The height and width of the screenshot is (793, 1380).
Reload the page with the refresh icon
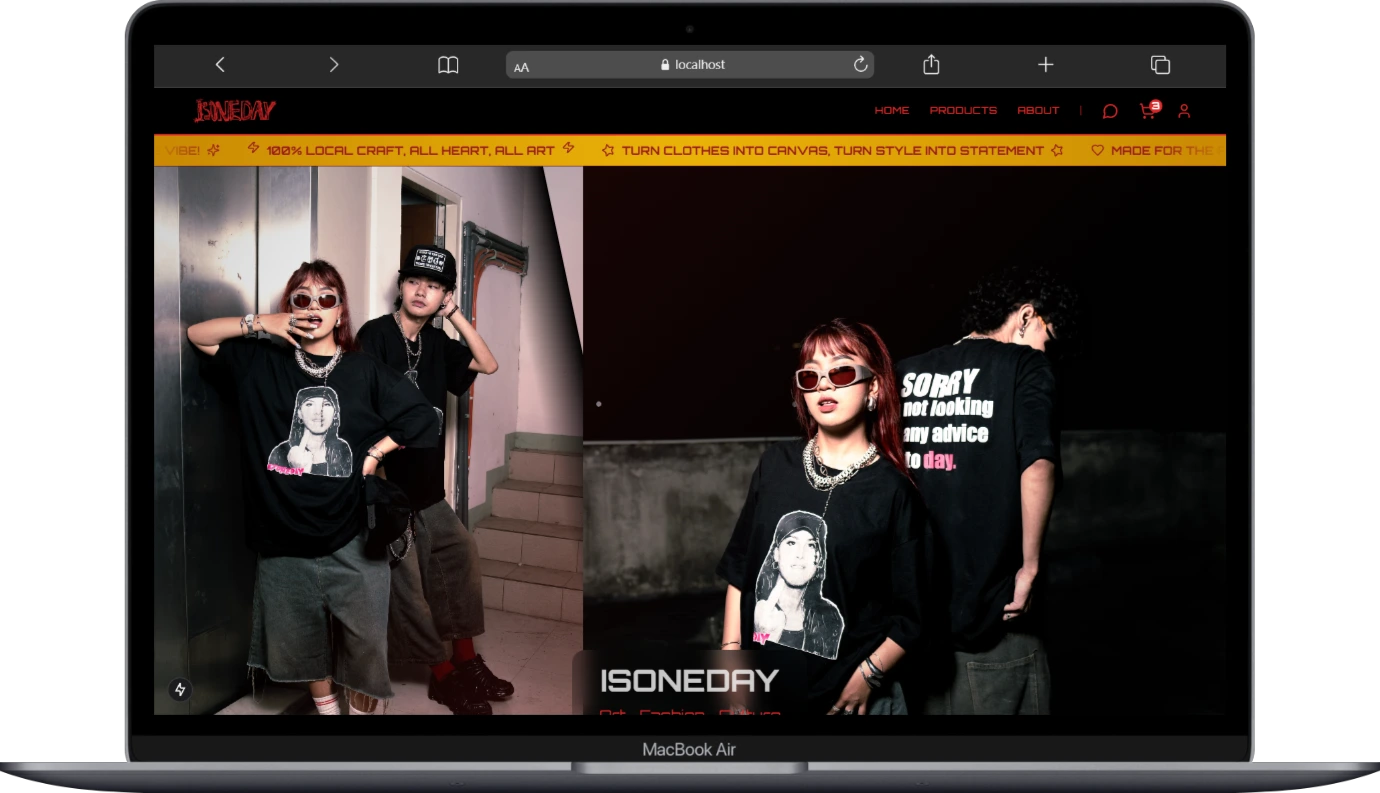point(860,64)
